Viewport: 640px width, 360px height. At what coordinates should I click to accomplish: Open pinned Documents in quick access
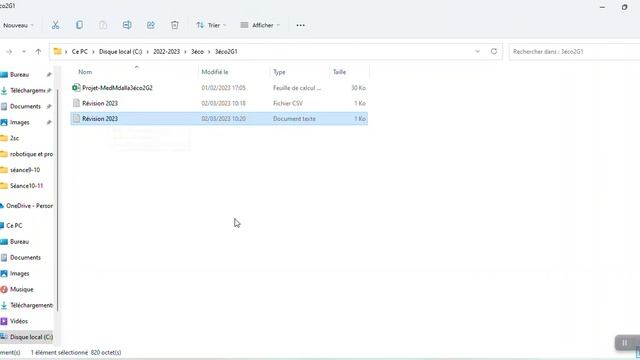(25, 107)
